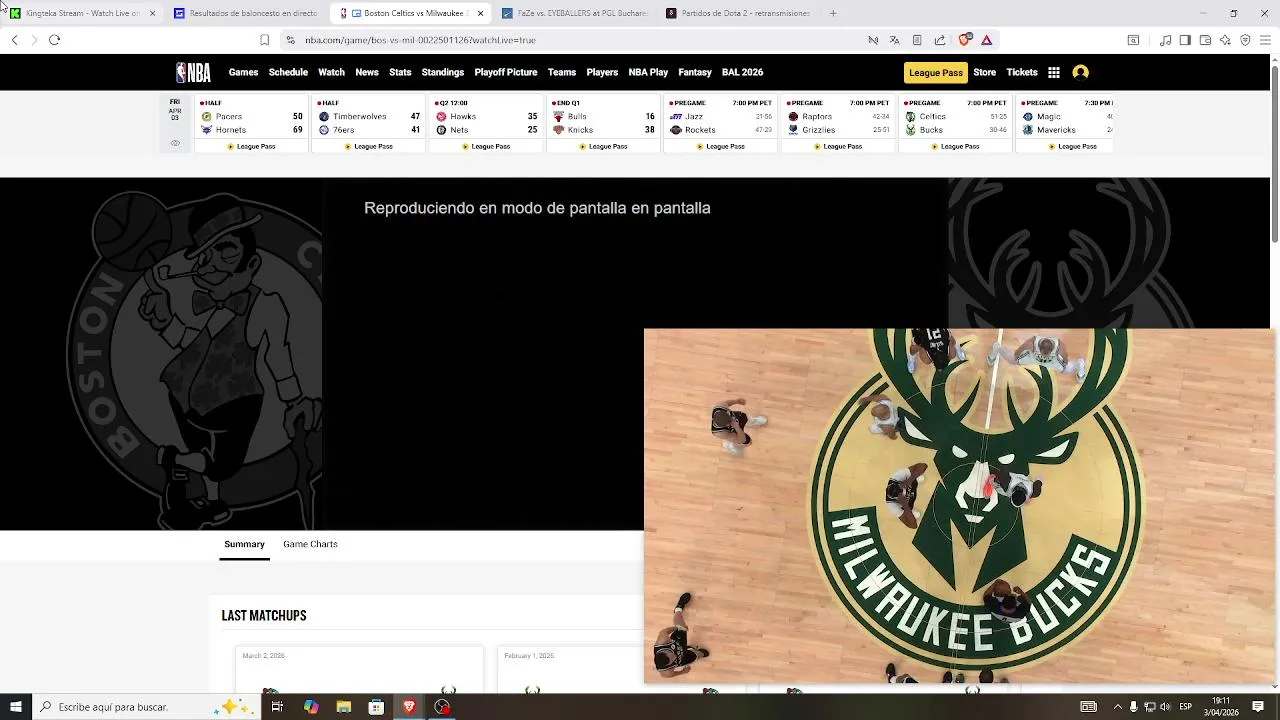
Task: Click the Brave Shields lion icon
Action: tap(964, 40)
